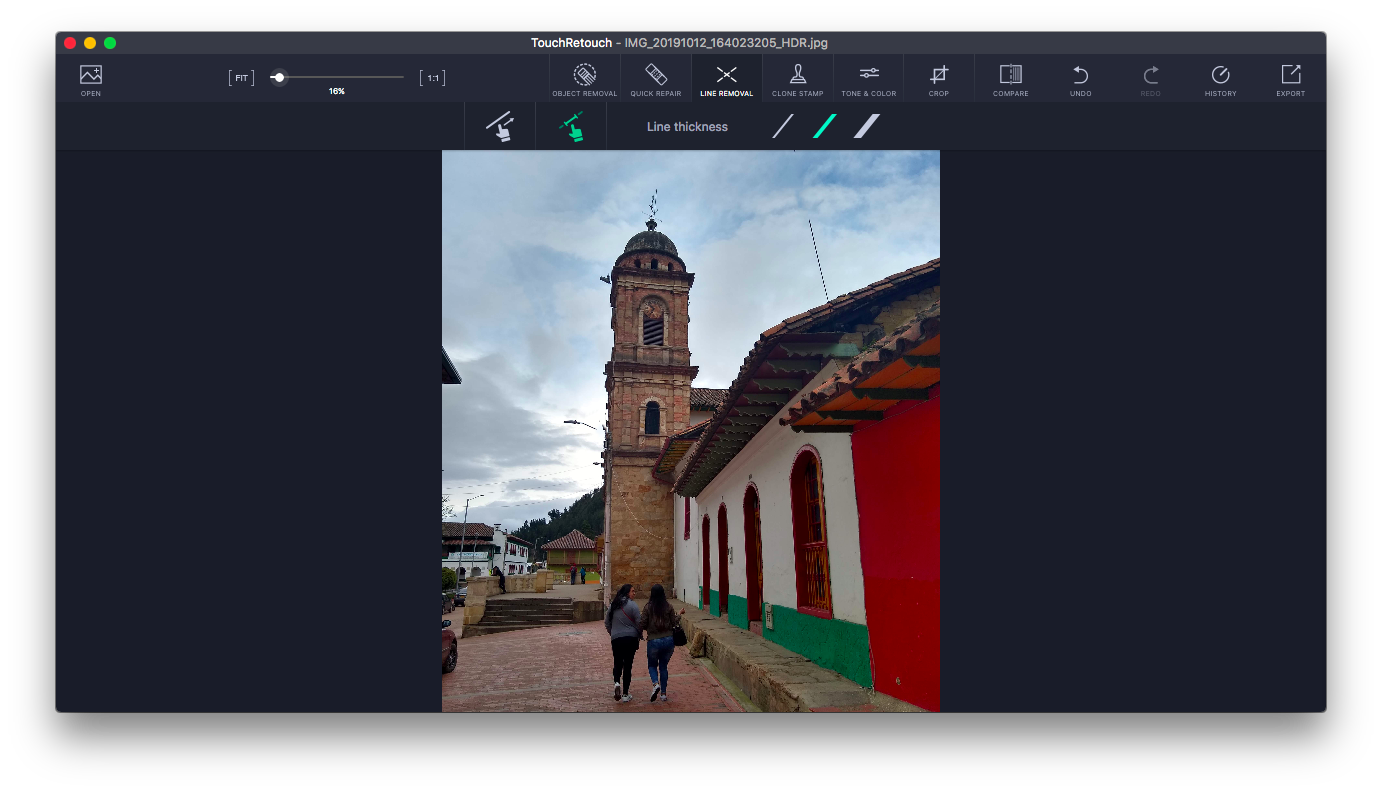Image resolution: width=1382 pixels, height=792 pixels.
Task: Choose the line remover mode icon
Action: (x=499, y=127)
